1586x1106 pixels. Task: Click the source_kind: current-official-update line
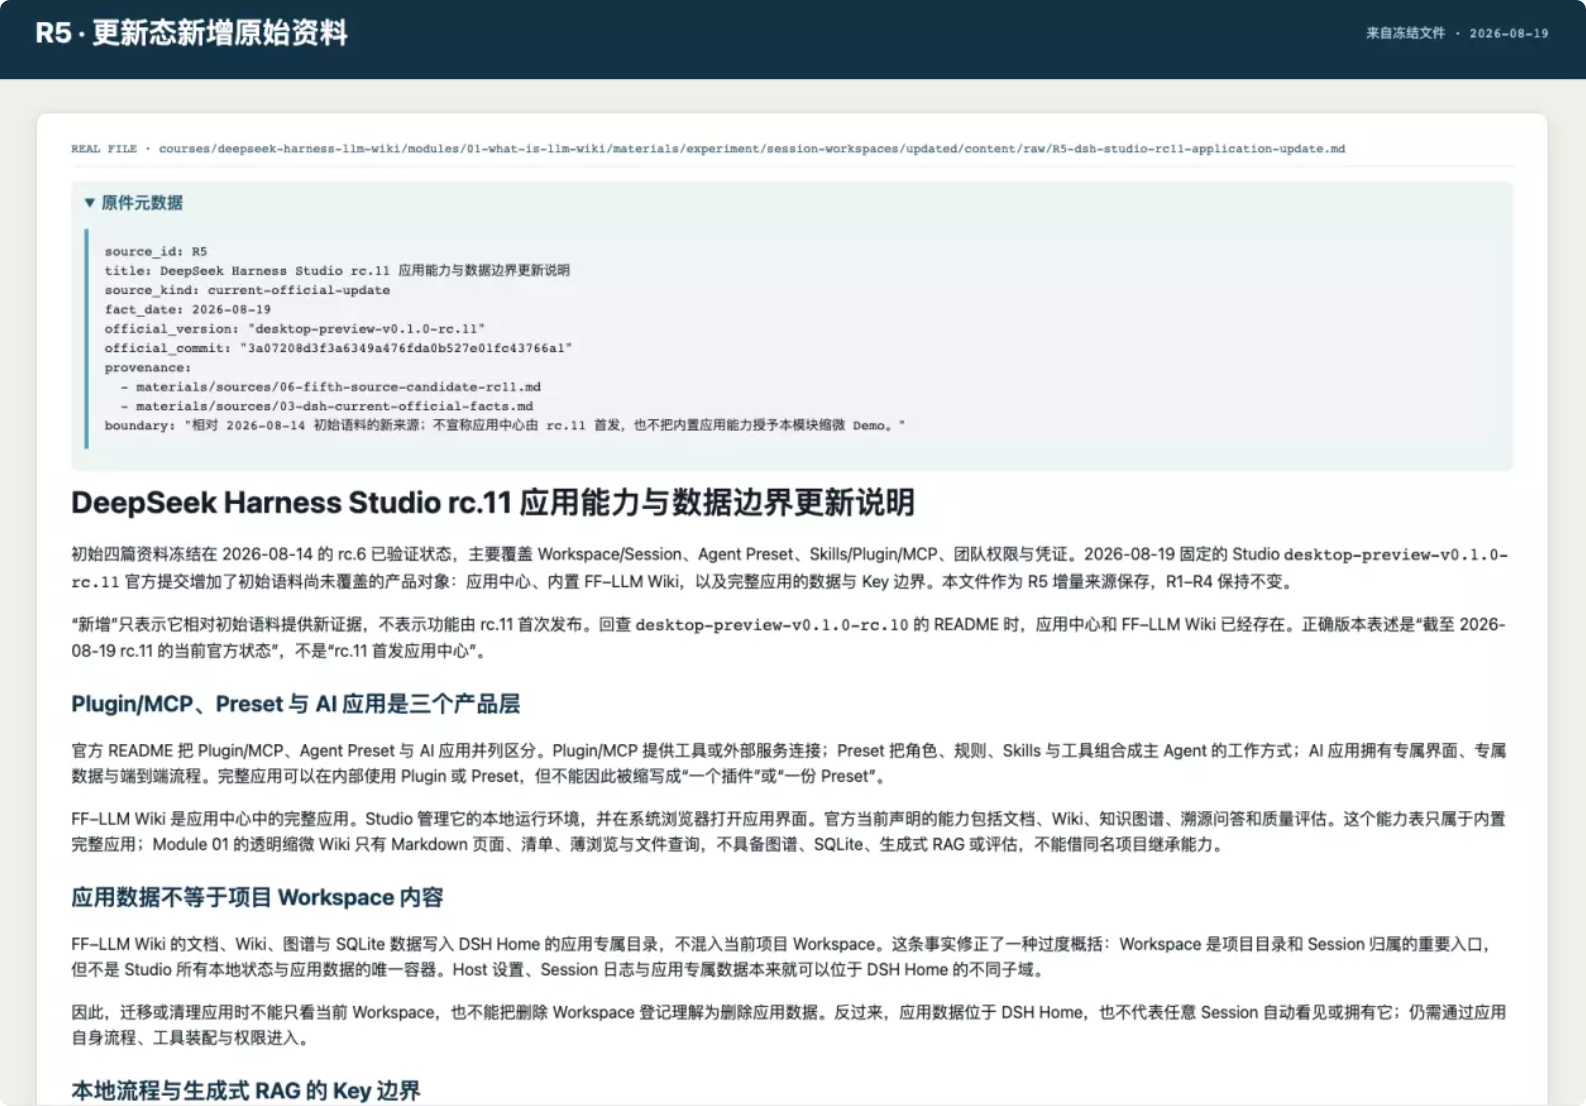tap(247, 290)
